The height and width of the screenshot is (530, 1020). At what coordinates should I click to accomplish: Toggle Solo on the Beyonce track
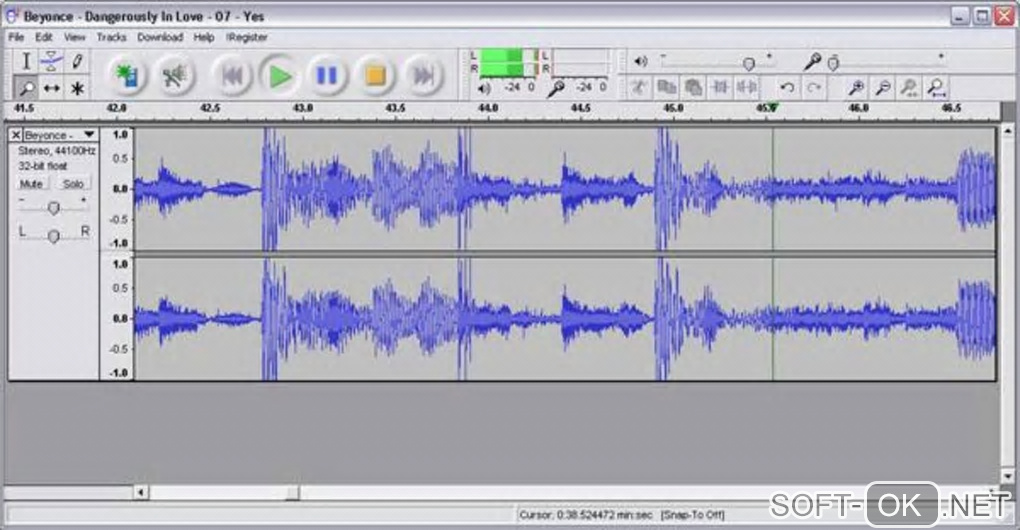point(73,184)
